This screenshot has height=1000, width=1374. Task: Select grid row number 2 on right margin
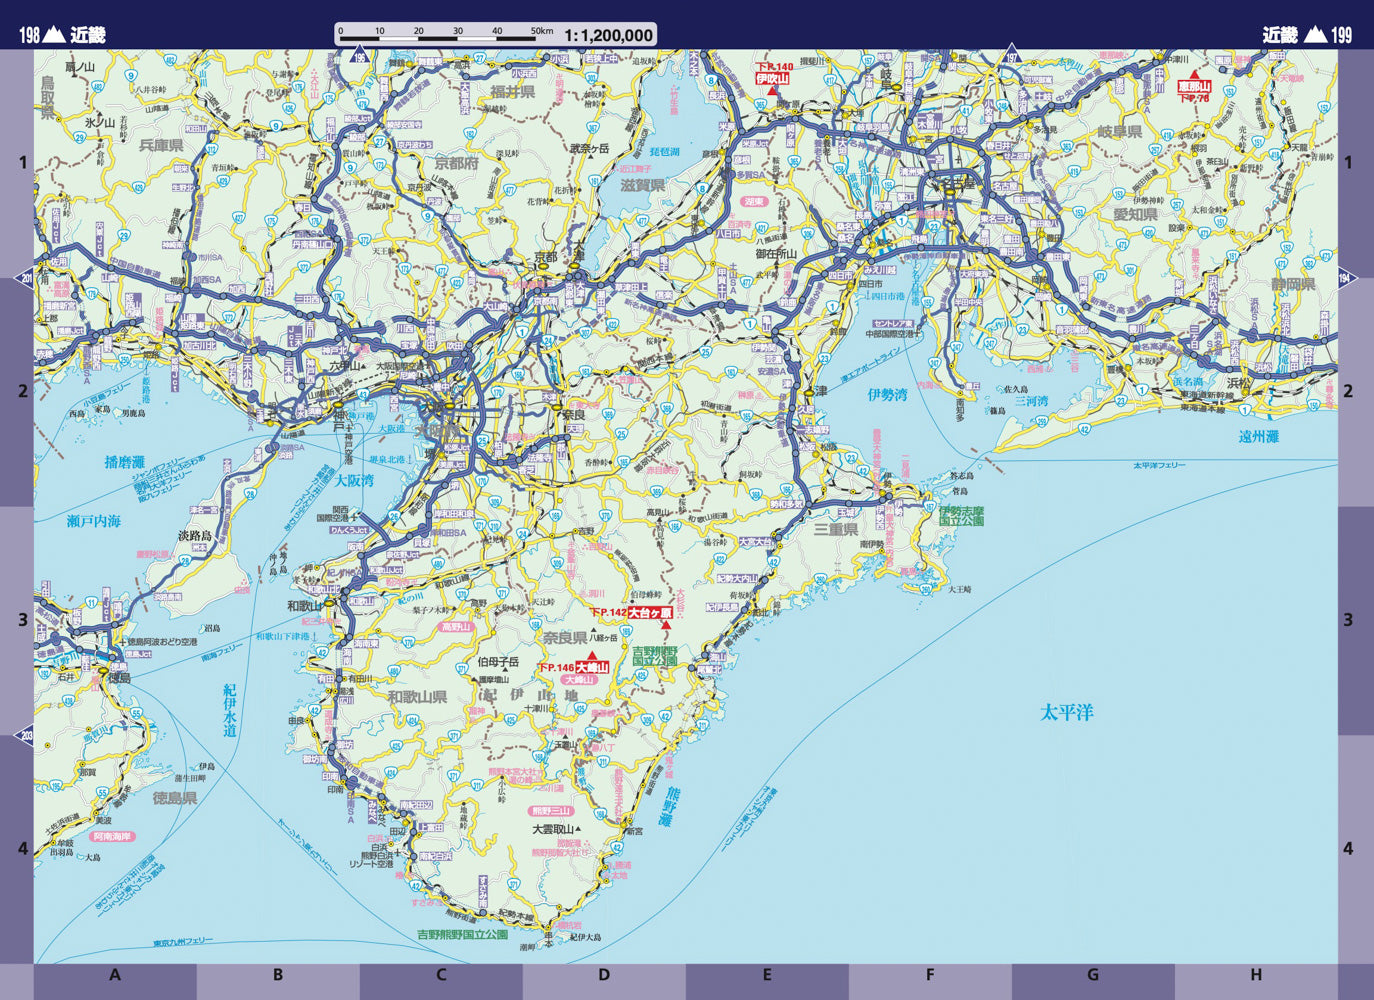click(x=1348, y=391)
